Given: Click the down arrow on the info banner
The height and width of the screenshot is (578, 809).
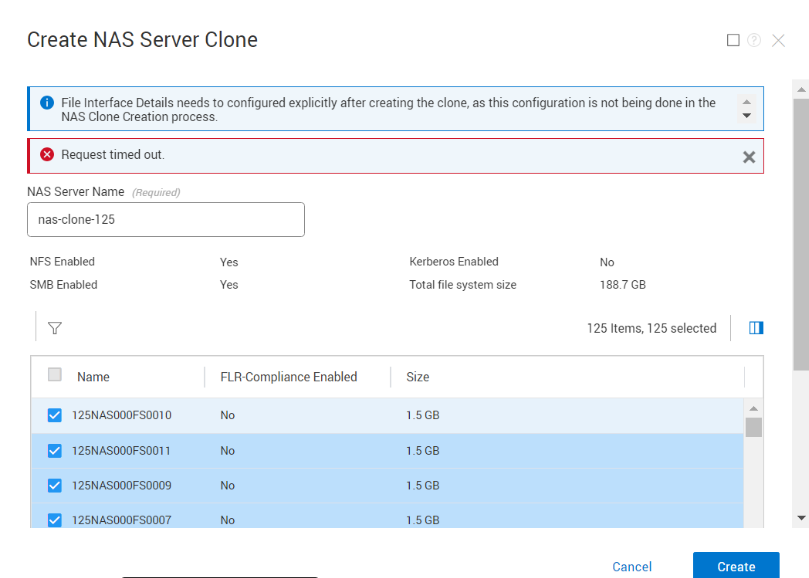Looking at the screenshot, I should [746, 115].
